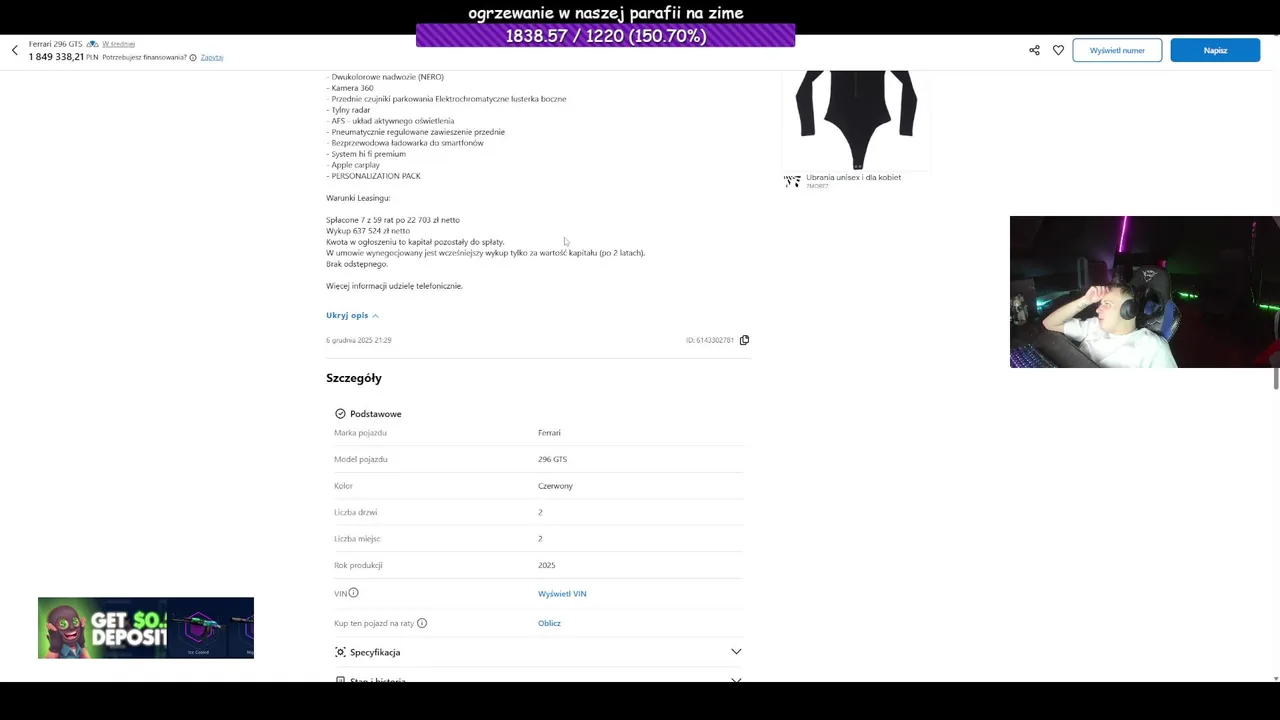Click the 296 GTS model value

552,459
